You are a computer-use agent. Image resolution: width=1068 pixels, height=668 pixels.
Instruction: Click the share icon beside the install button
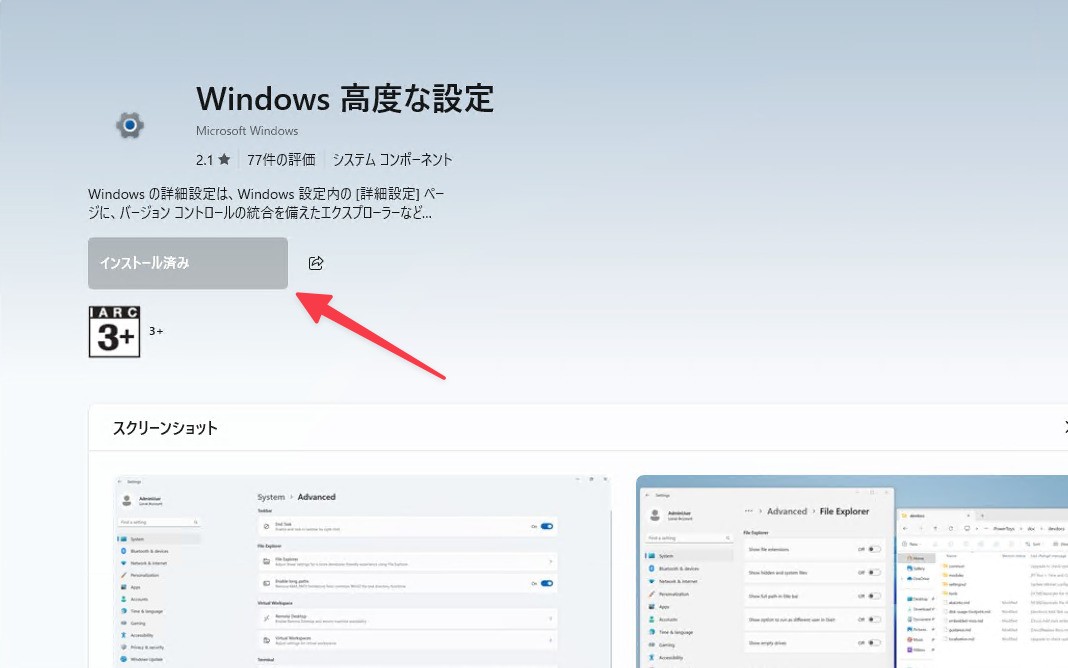coord(316,264)
